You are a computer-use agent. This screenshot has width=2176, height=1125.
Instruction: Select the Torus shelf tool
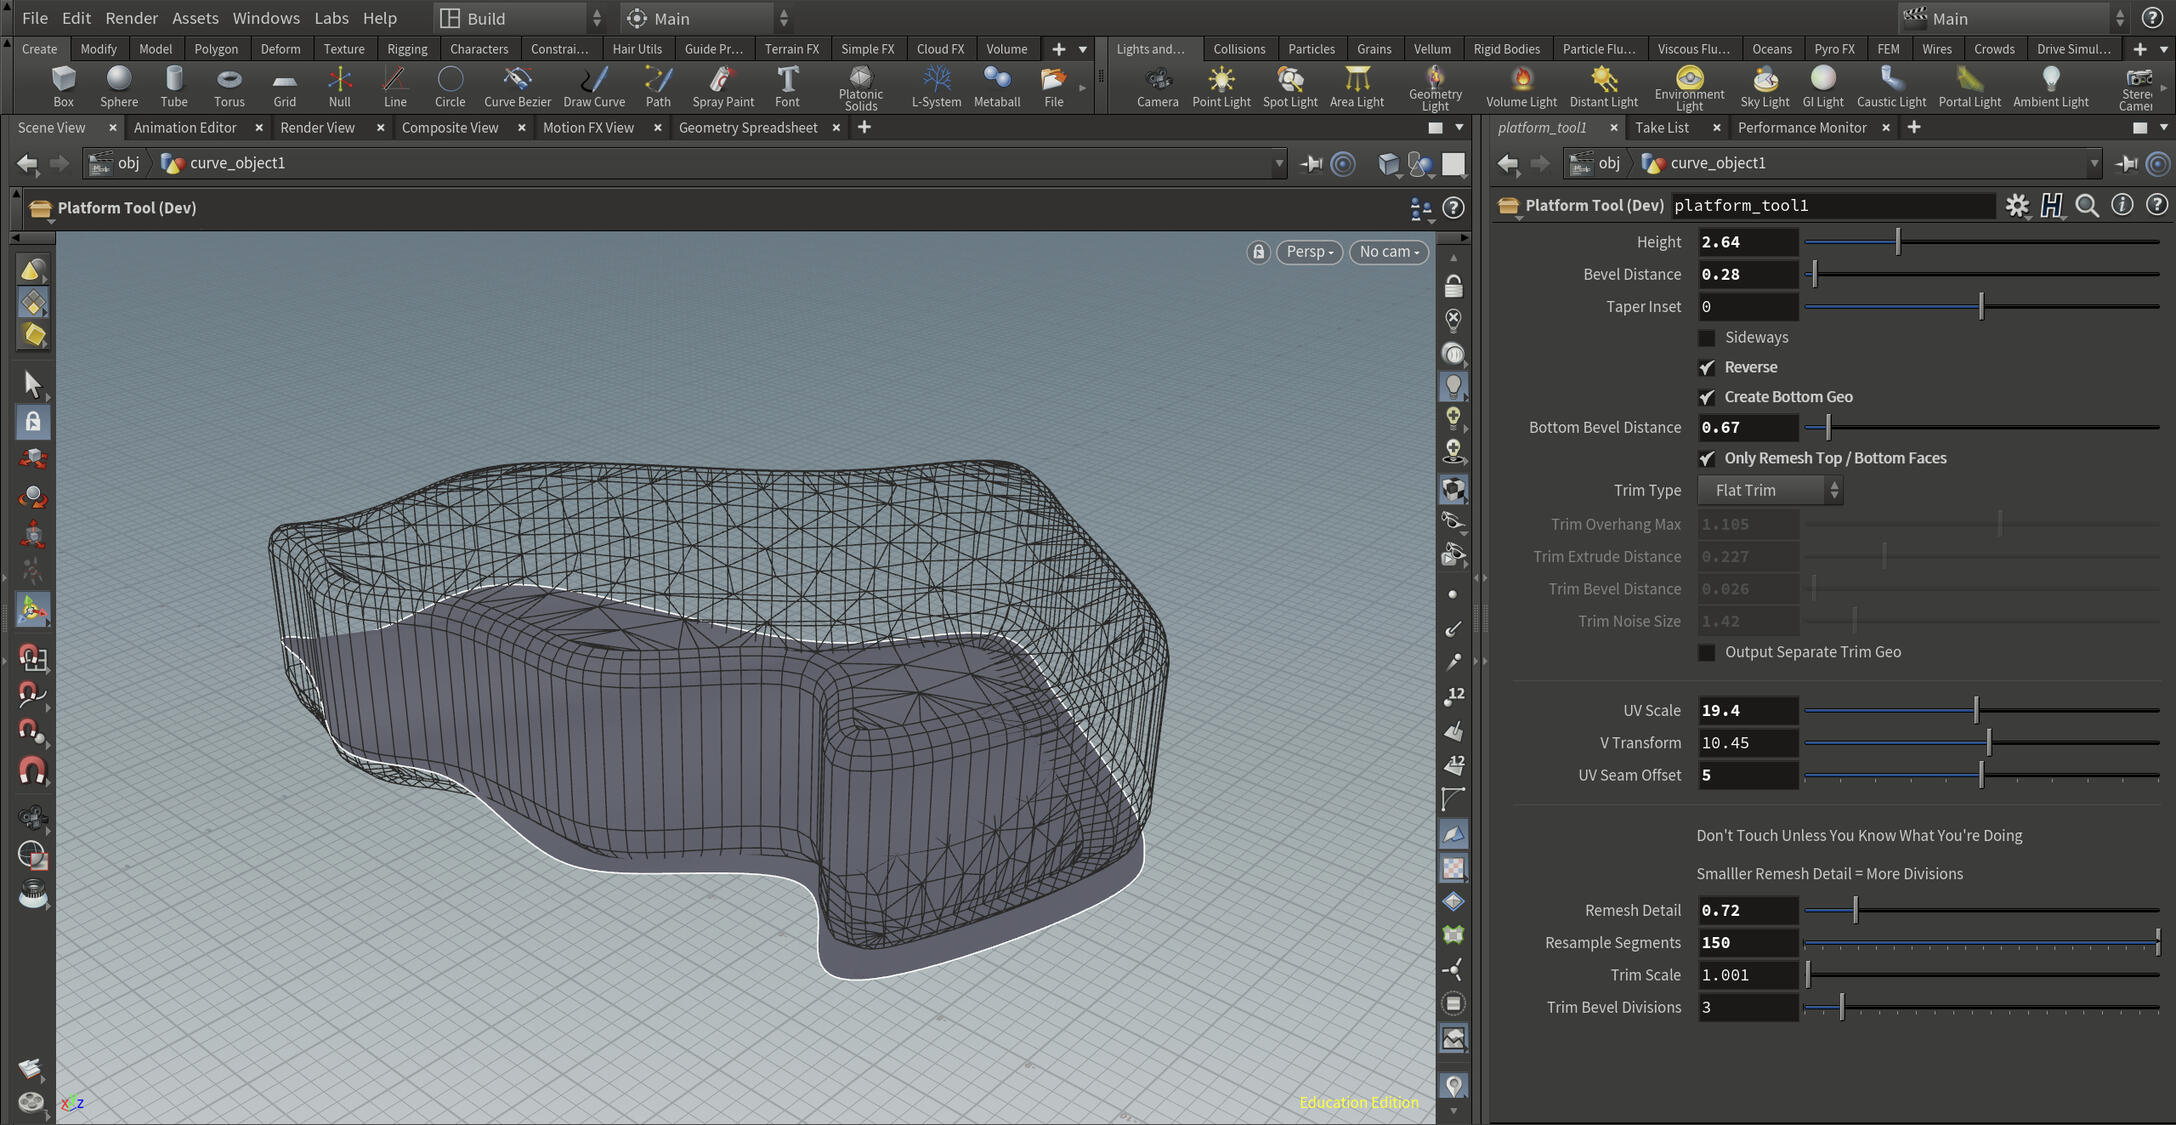[x=229, y=86]
